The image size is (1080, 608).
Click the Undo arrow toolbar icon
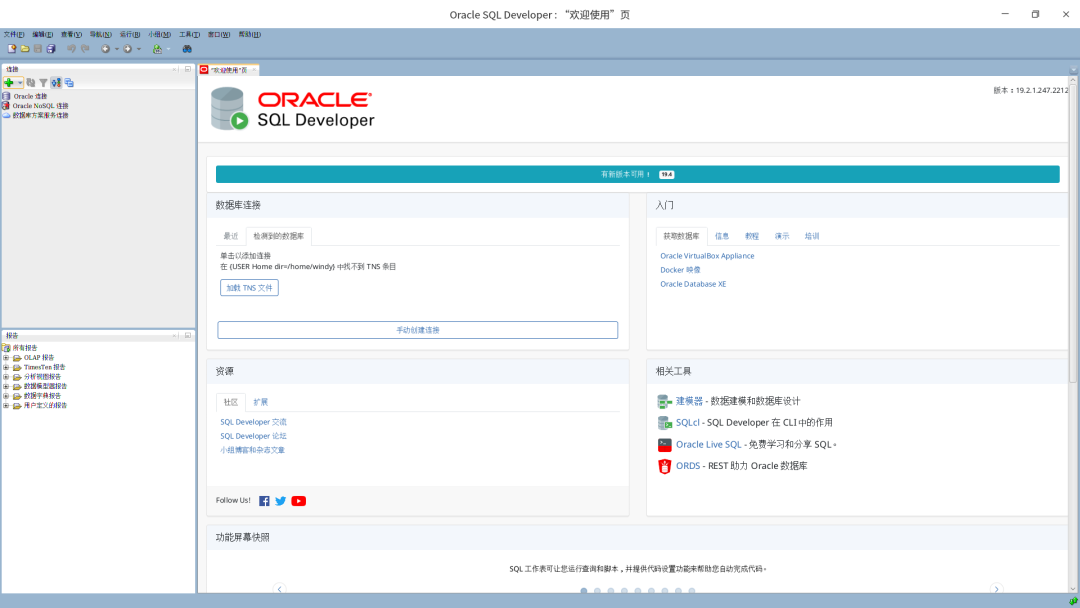pyautogui.click(x=72, y=49)
